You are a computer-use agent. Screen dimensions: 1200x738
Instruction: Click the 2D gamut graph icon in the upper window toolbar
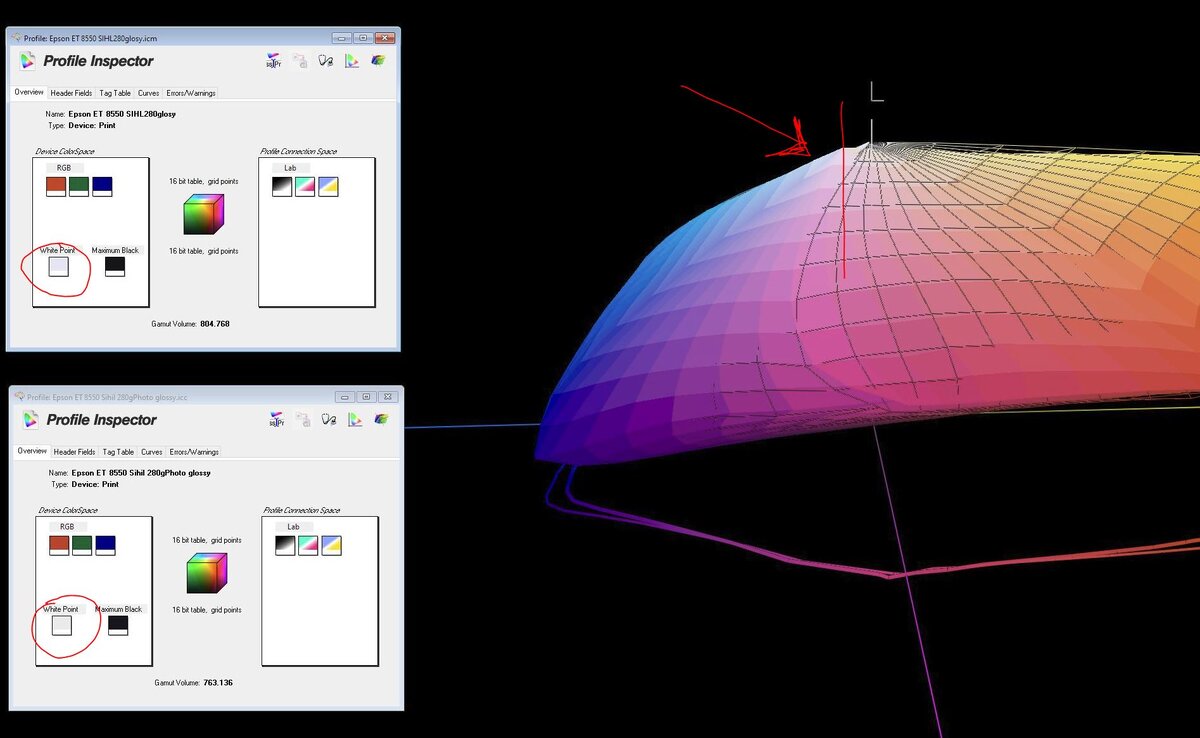(351, 61)
